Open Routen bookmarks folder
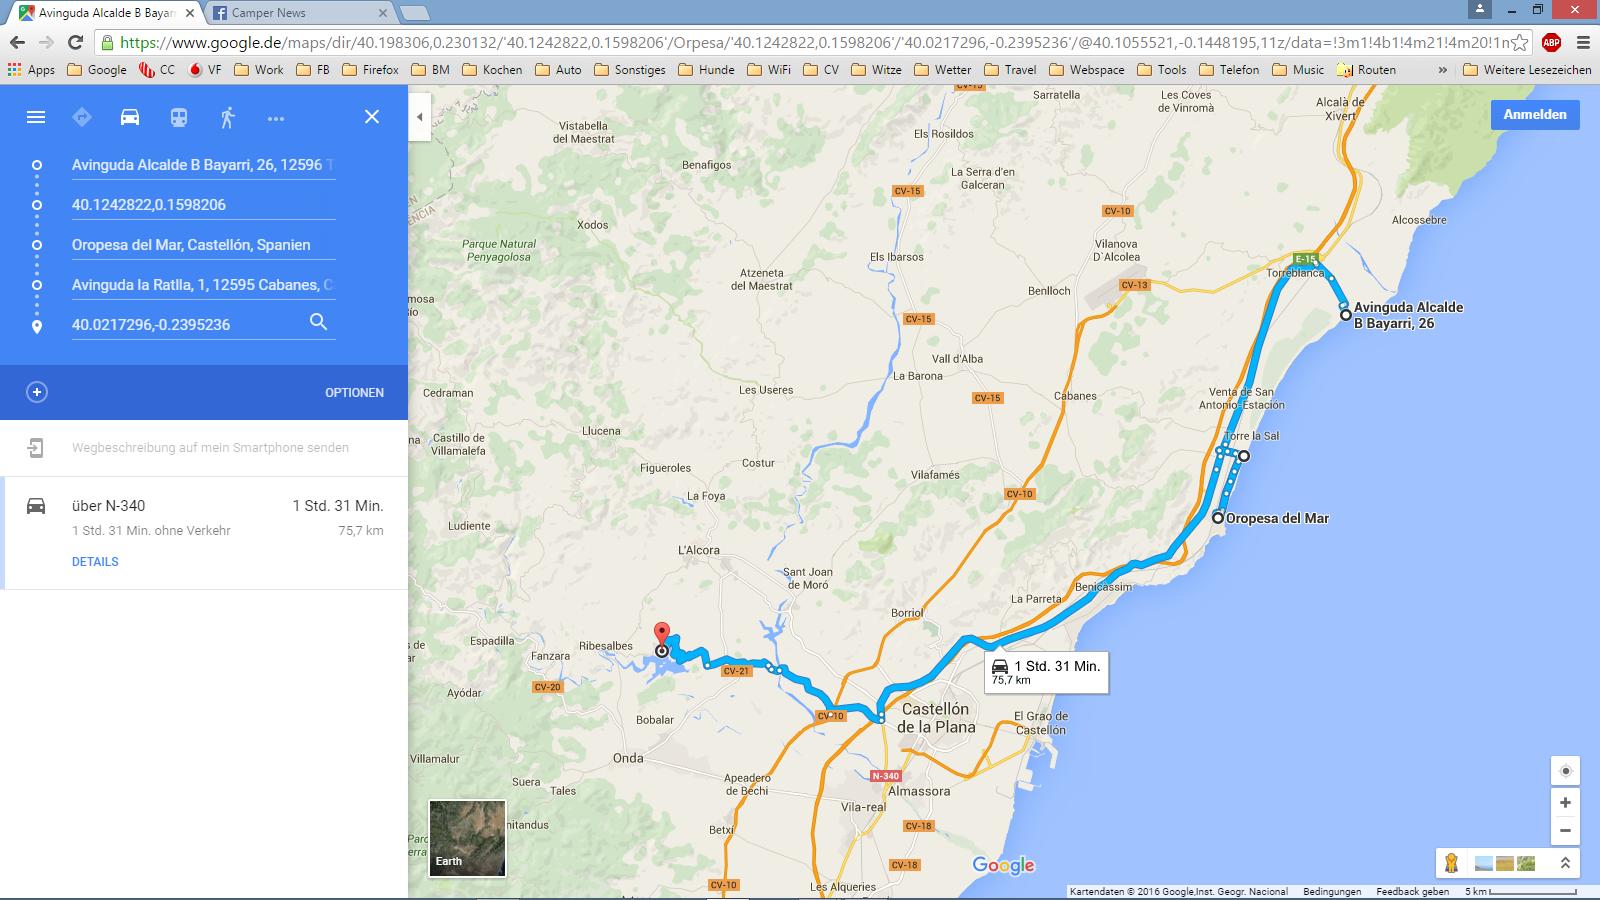This screenshot has width=1600, height=900. [1366, 70]
